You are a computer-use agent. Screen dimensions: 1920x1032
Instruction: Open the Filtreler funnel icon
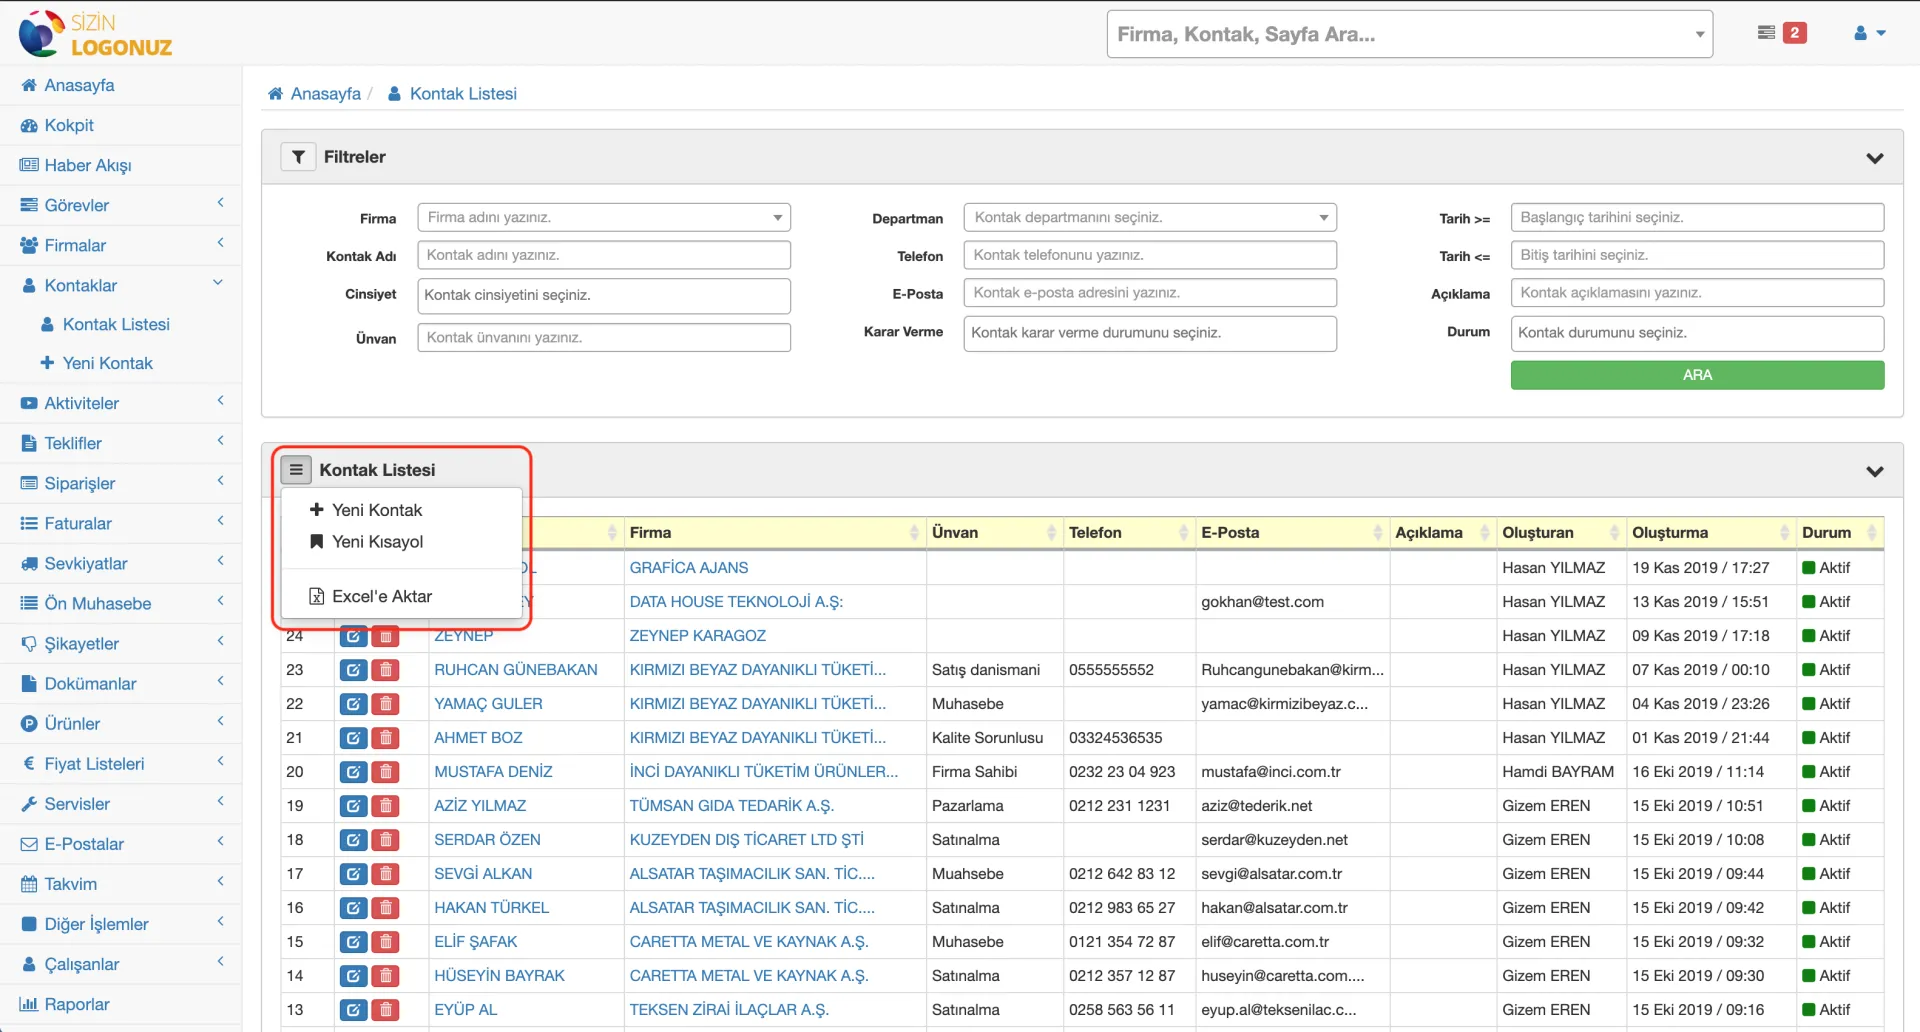tap(298, 157)
